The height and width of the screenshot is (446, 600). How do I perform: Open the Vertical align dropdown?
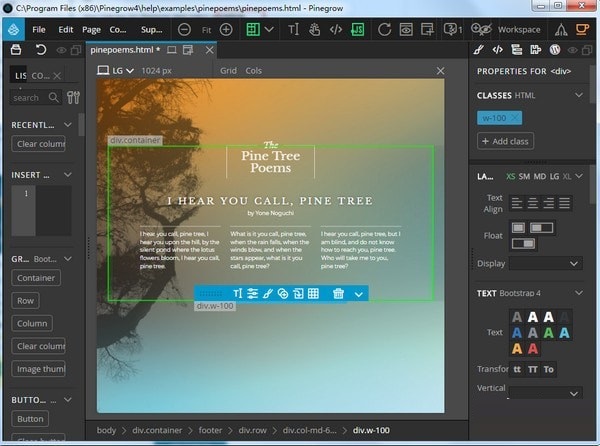tap(546, 393)
